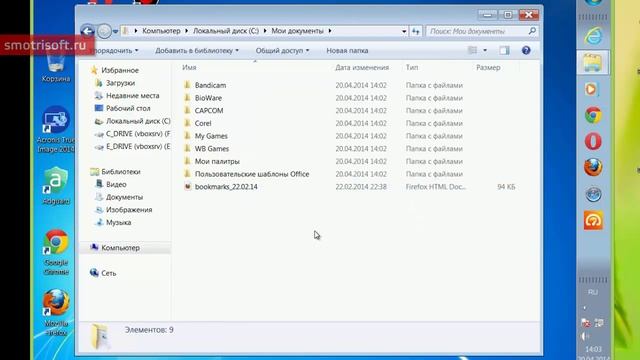Click the Opera icon on the taskbar
640x360 pixels.
593,141
